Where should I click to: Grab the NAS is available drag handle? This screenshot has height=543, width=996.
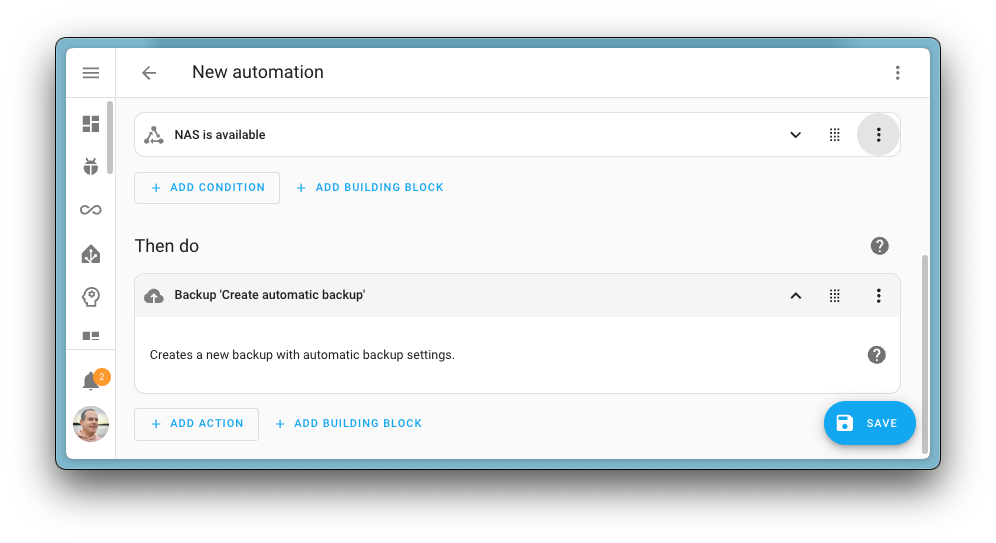[835, 135]
